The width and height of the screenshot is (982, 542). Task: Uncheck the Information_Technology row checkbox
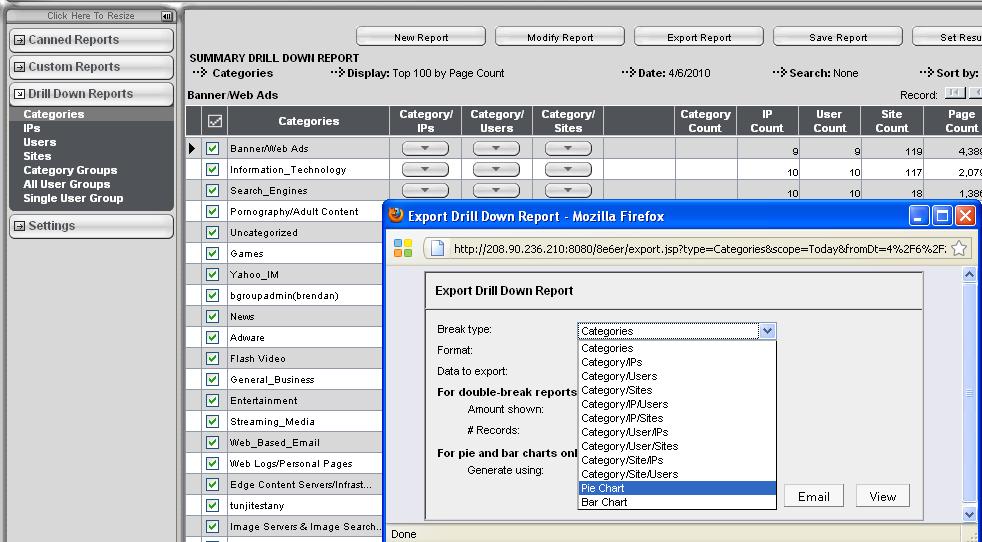(212, 170)
